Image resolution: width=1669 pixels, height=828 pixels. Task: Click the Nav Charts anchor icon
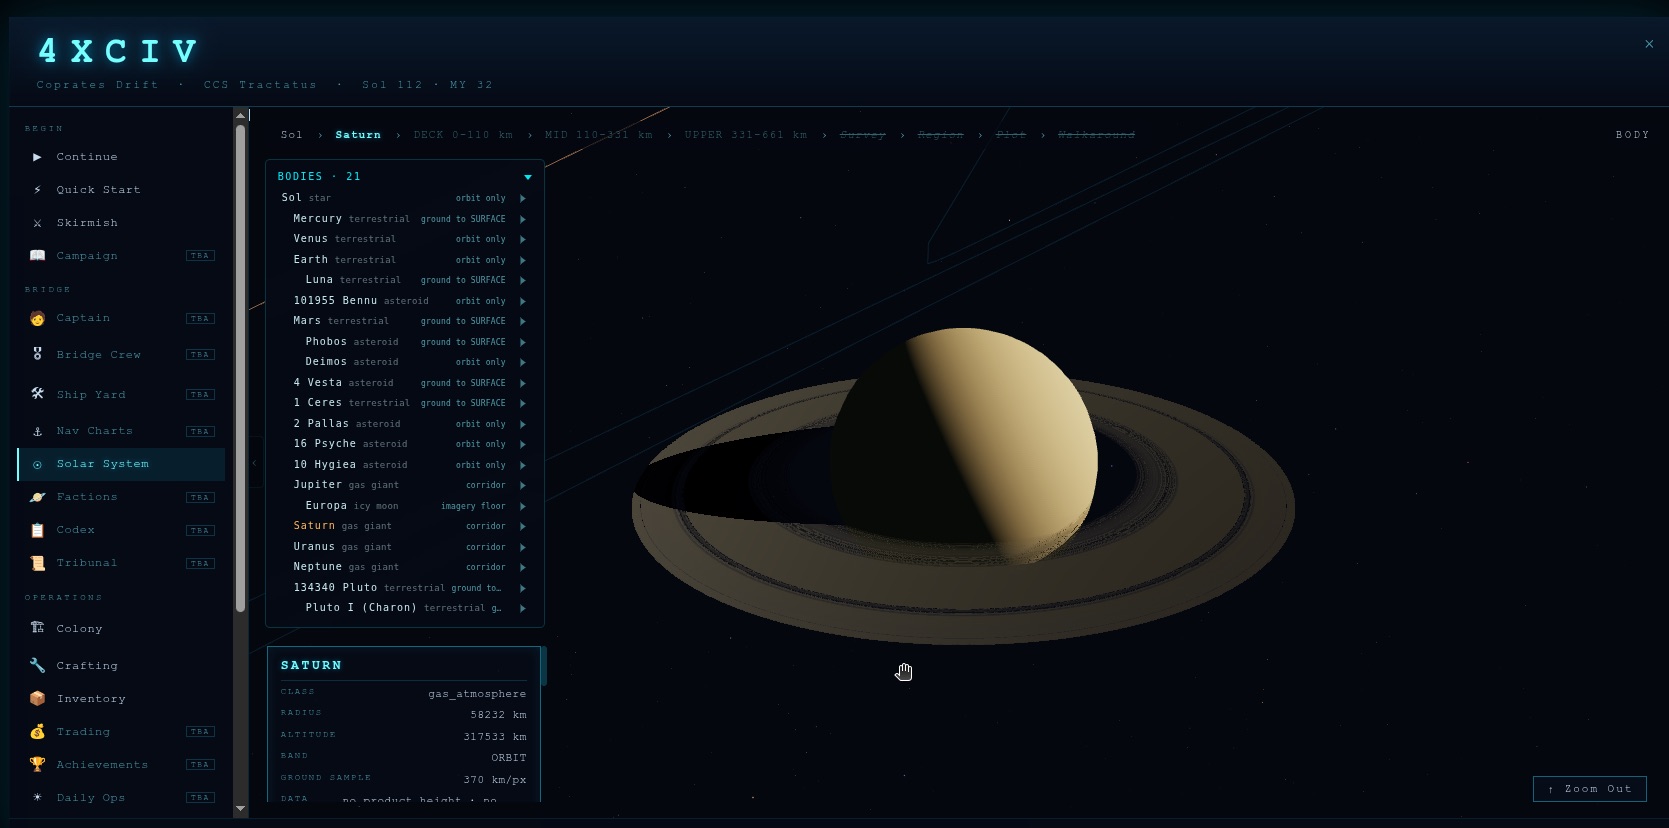coord(37,431)
